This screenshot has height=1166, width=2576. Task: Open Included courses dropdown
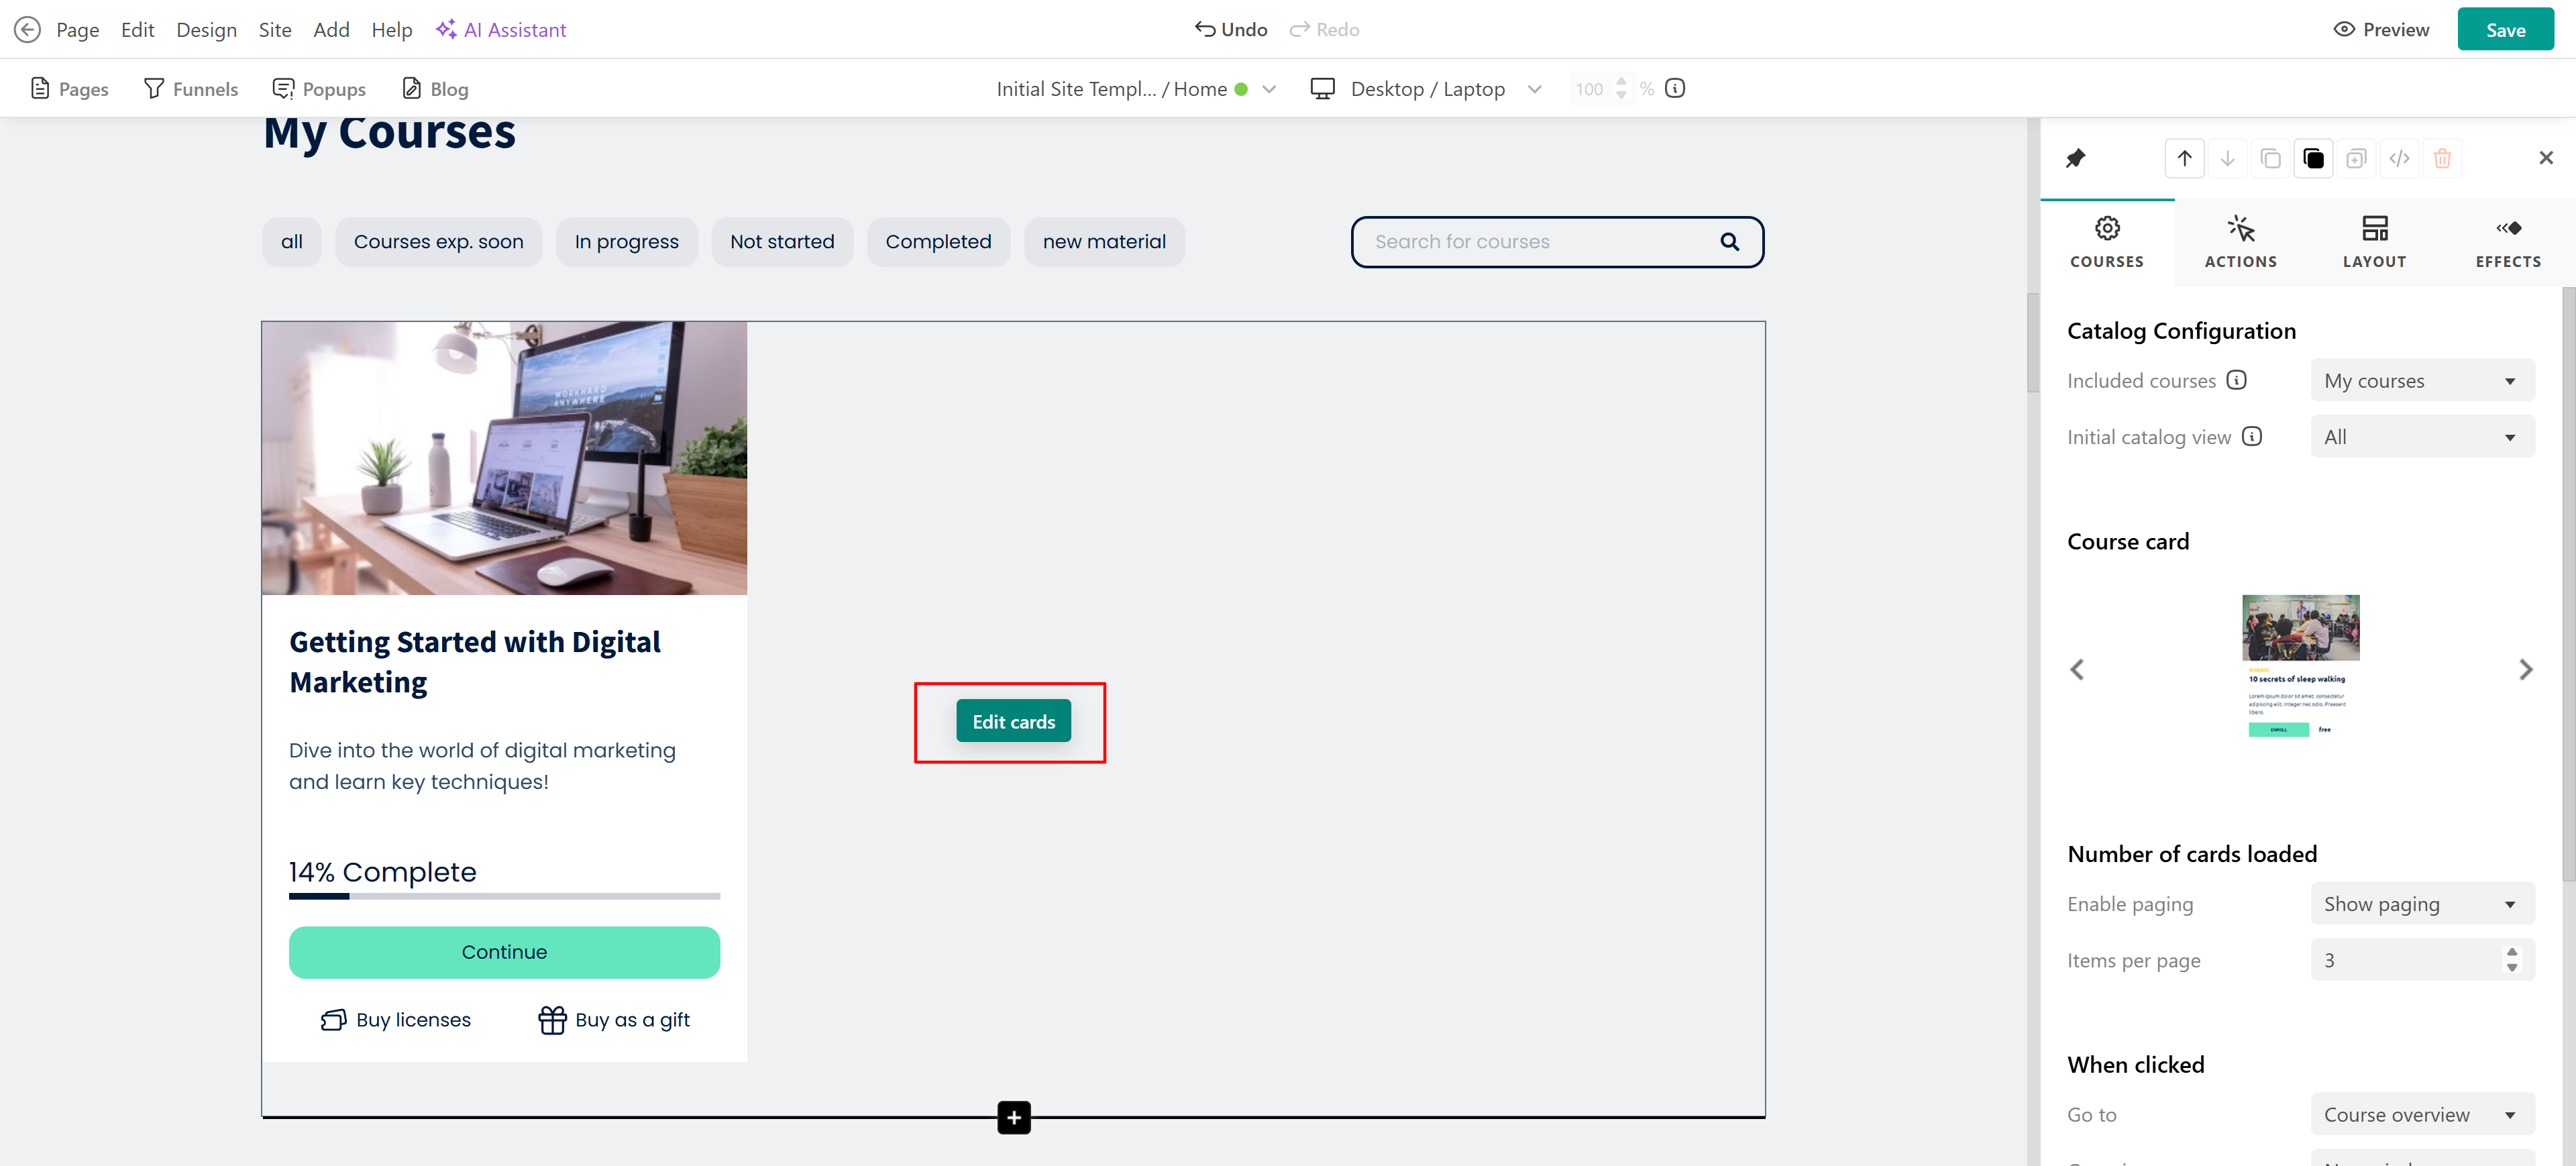2421,381
